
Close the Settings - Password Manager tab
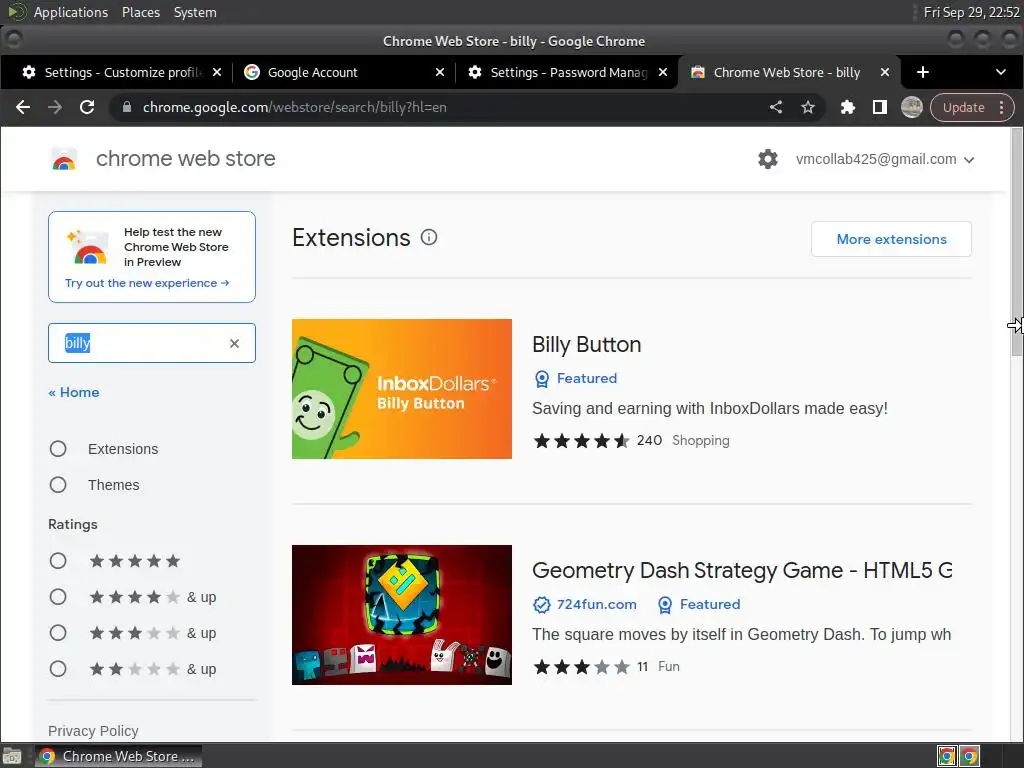(663, 72)
